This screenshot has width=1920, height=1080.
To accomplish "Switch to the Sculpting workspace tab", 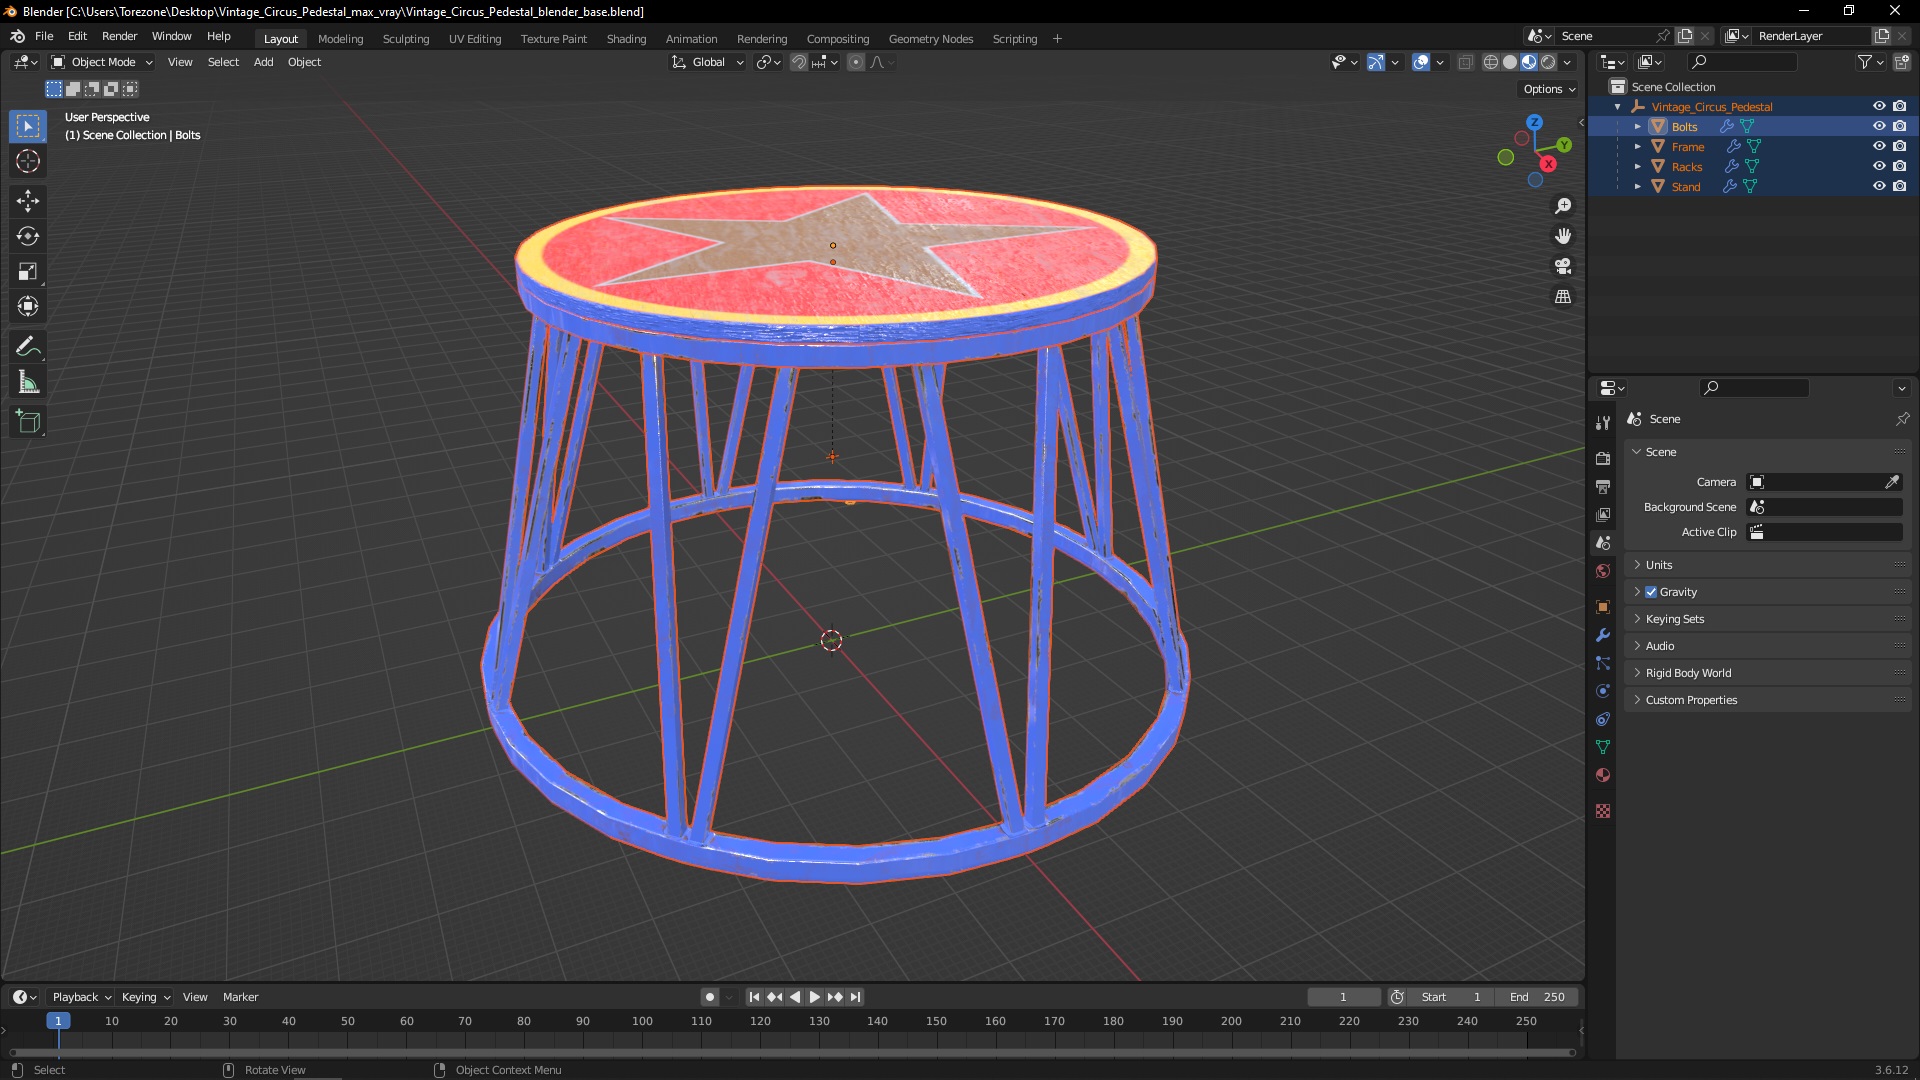I will [x=405, y=39].
